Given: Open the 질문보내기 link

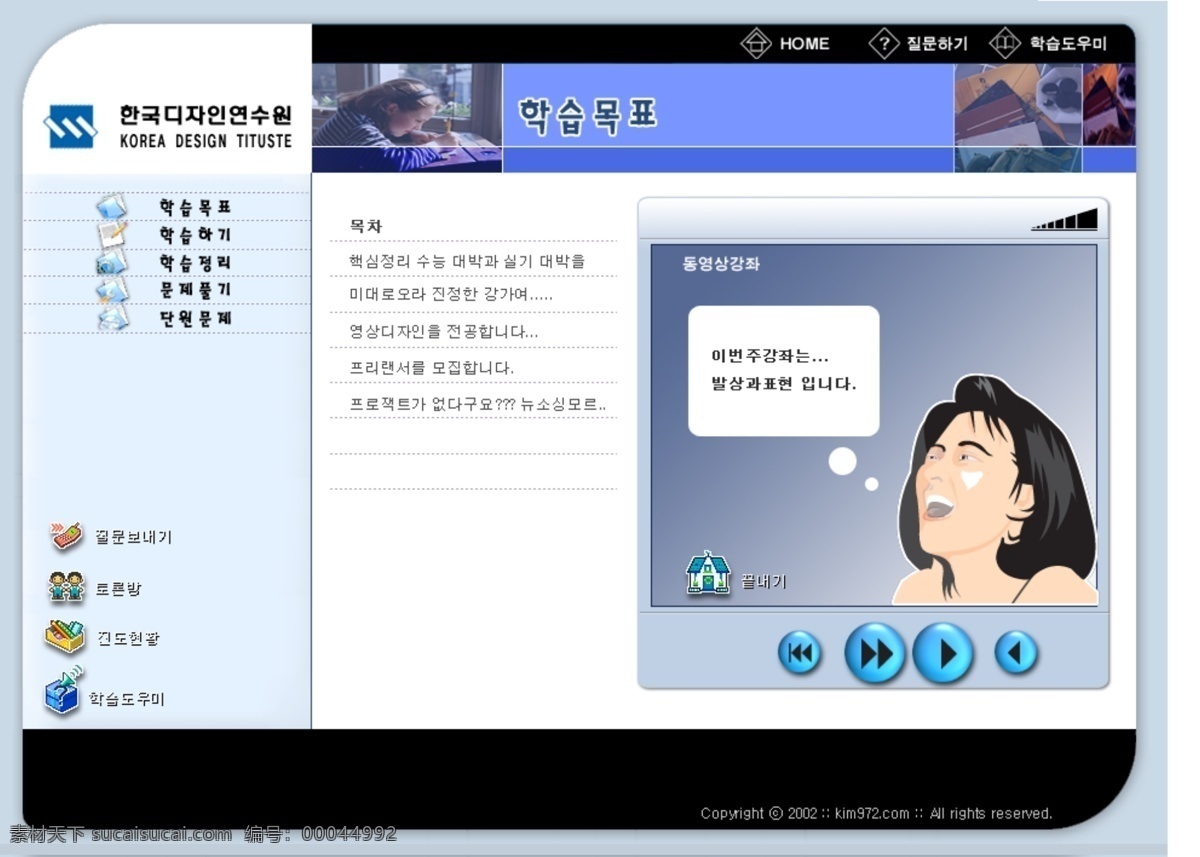Looking at the screenshot, I should (134, 537).
